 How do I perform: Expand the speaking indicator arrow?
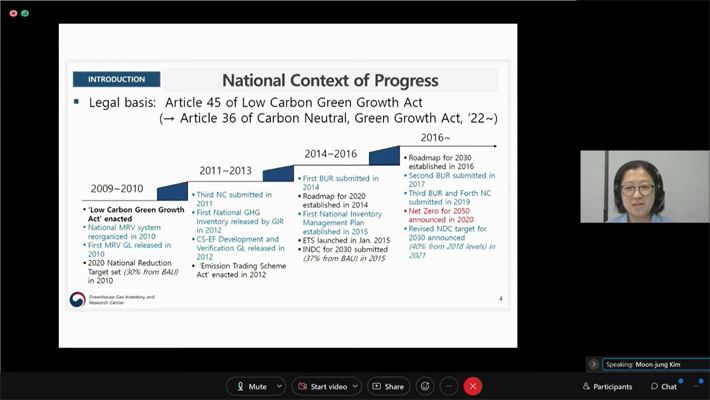click(593, 365)
